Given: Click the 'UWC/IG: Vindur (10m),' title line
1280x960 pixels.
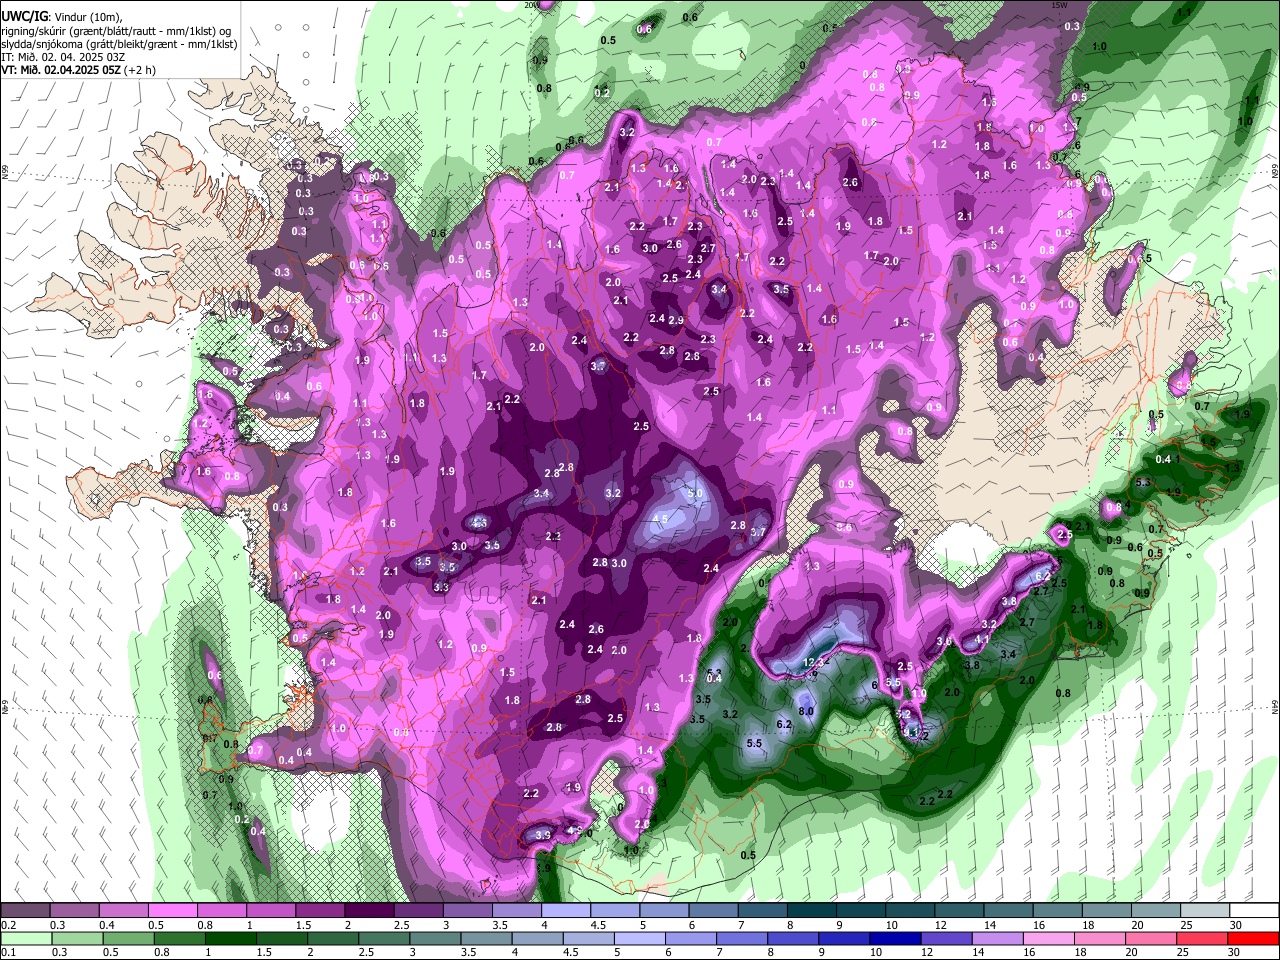Looking at the screenshot, I should pyautogui.click(x=62, y=17).
